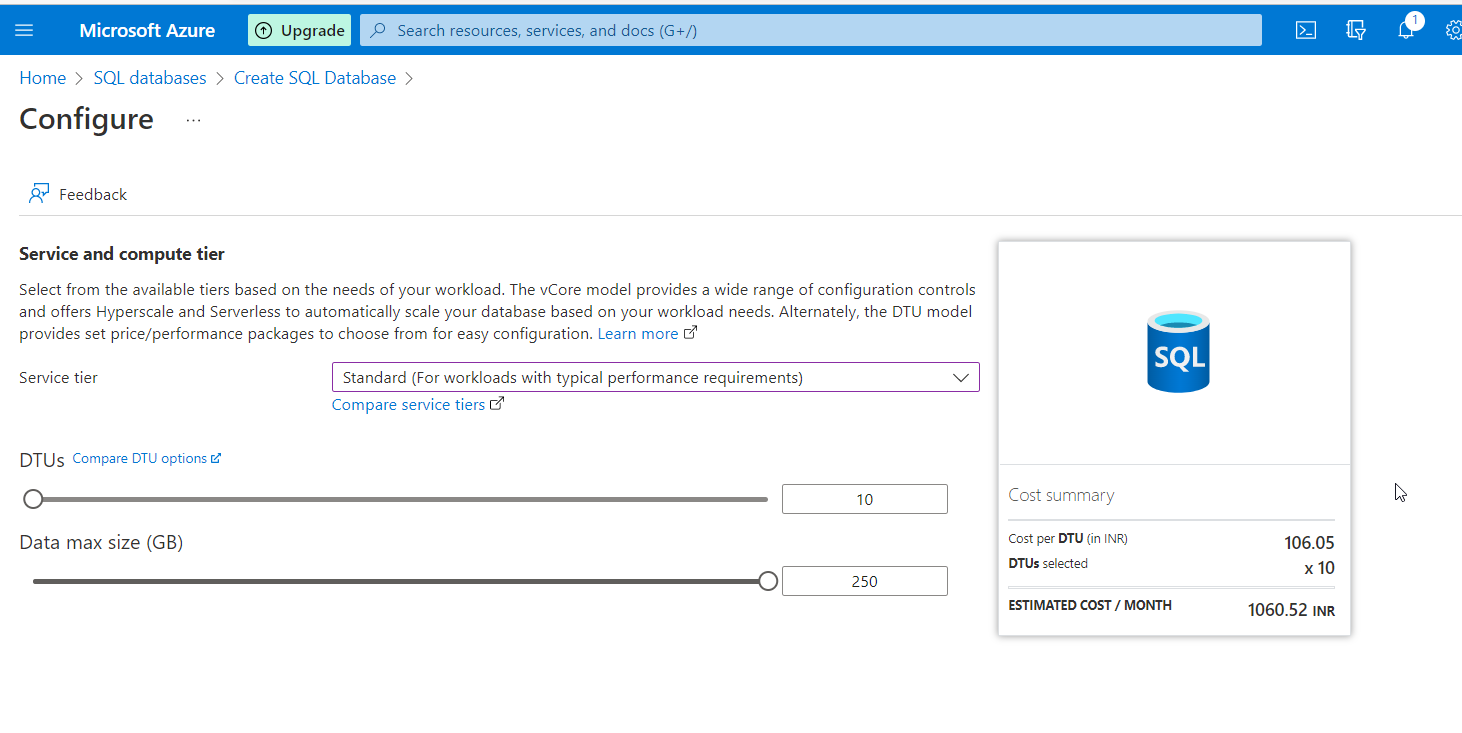Click the ESTIMATED COST / MONTH label
1462x733 pixels.
(1090, 605)
